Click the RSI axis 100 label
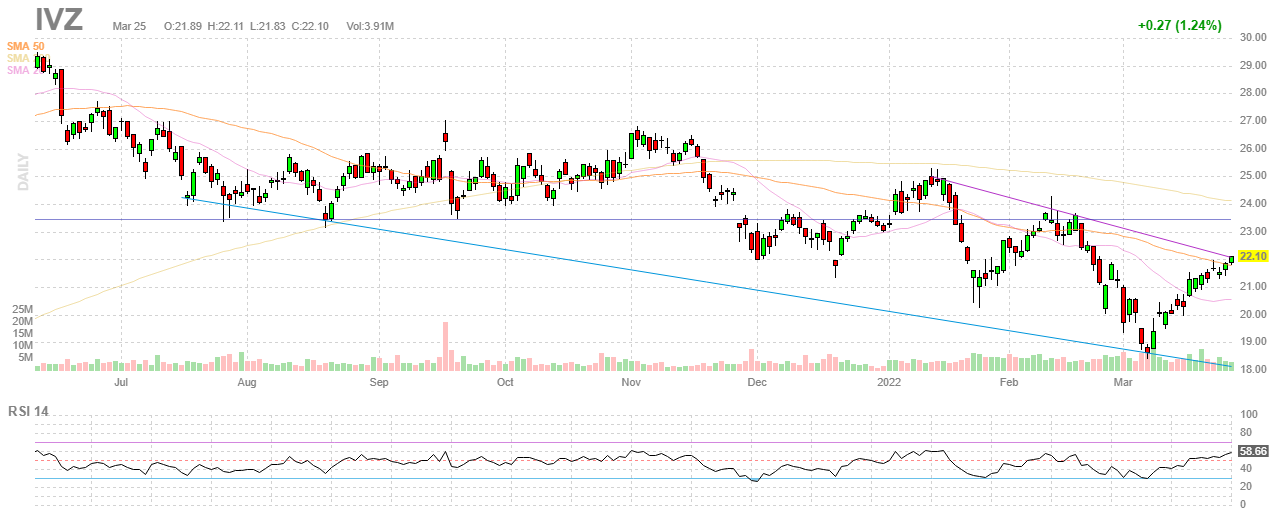 click(1249, 414)
